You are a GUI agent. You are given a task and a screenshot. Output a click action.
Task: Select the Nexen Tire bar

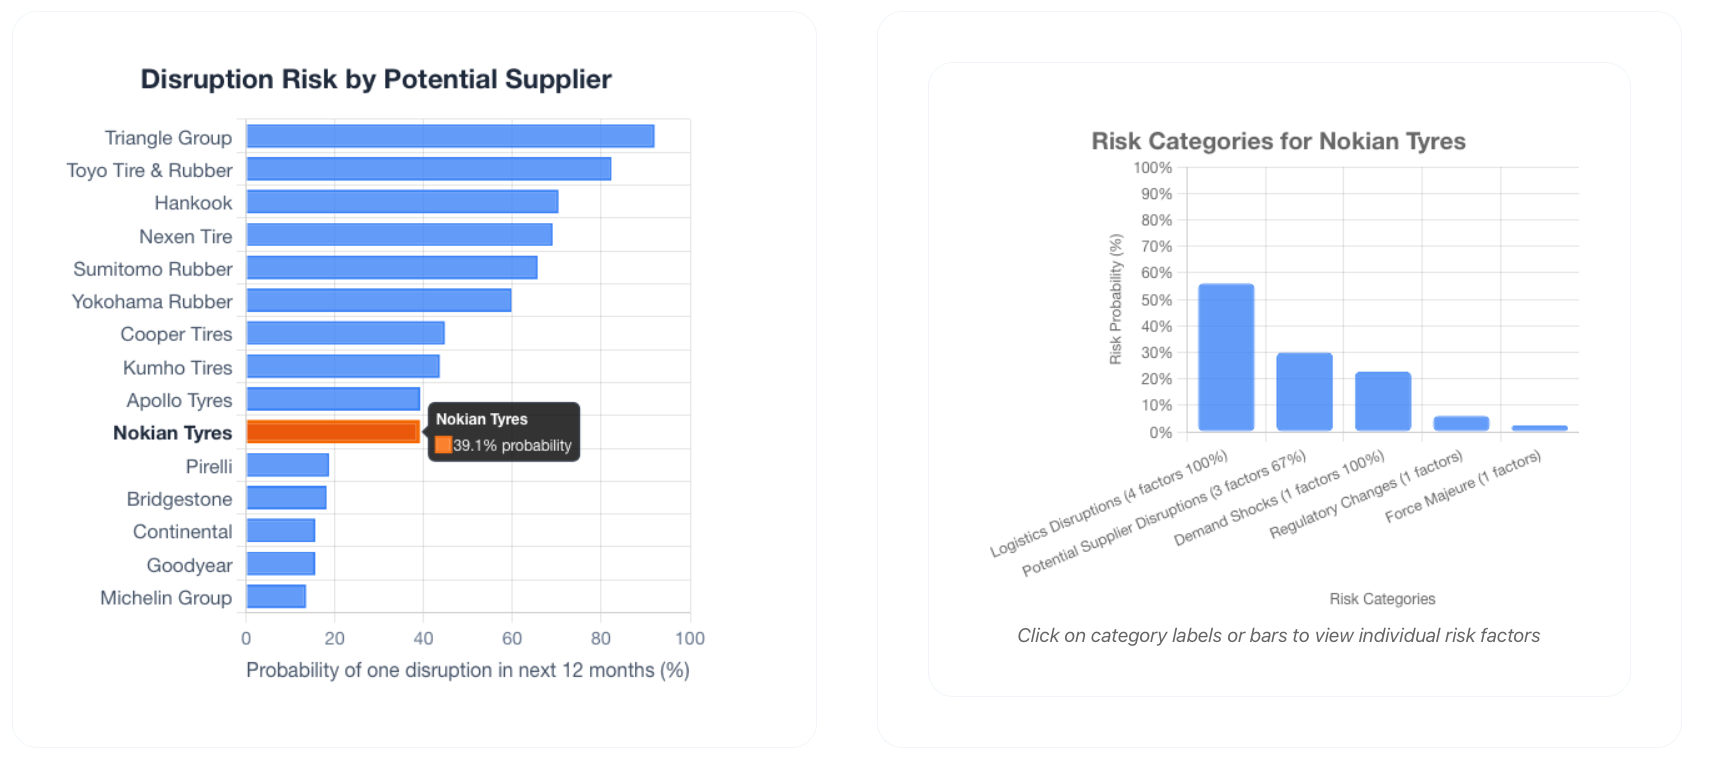pyautogui.click(x=399, y=235)
